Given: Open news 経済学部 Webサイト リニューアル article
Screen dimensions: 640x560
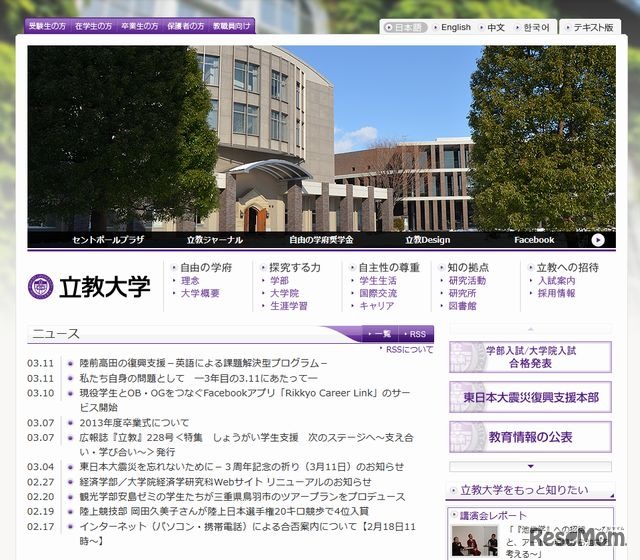Looking at the screenshot, I should [225, 482].
